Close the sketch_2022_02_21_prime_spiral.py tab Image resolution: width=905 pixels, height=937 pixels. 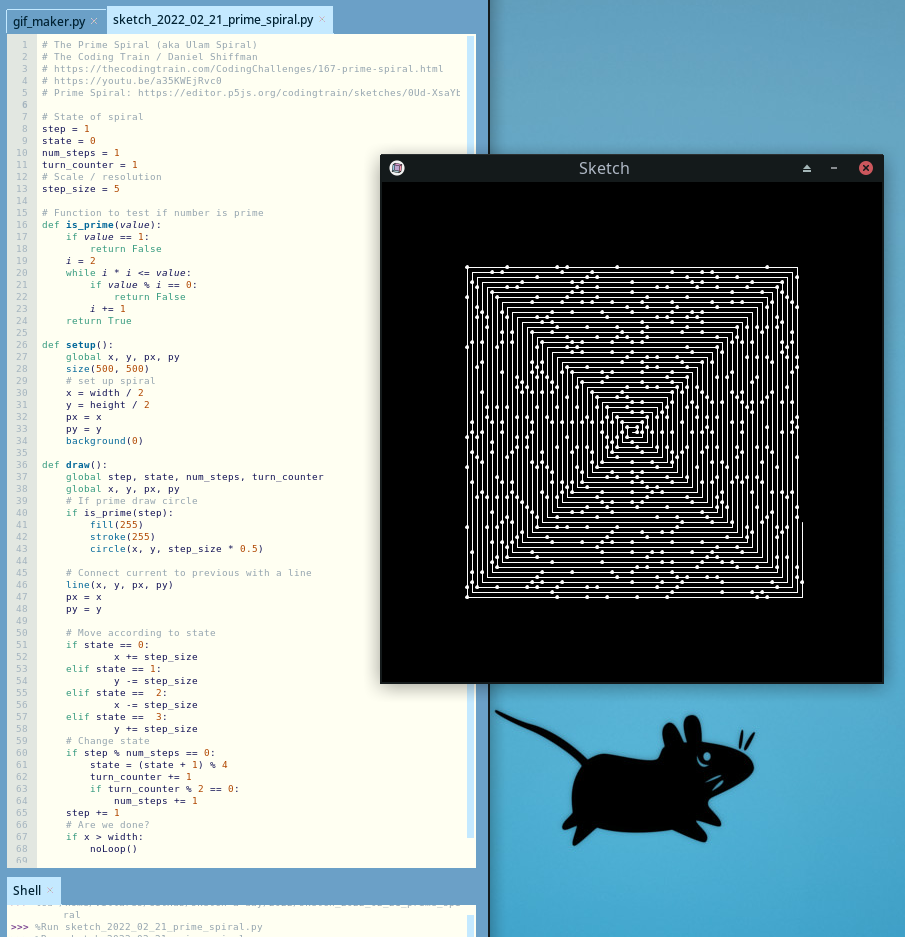coord(322,20)
